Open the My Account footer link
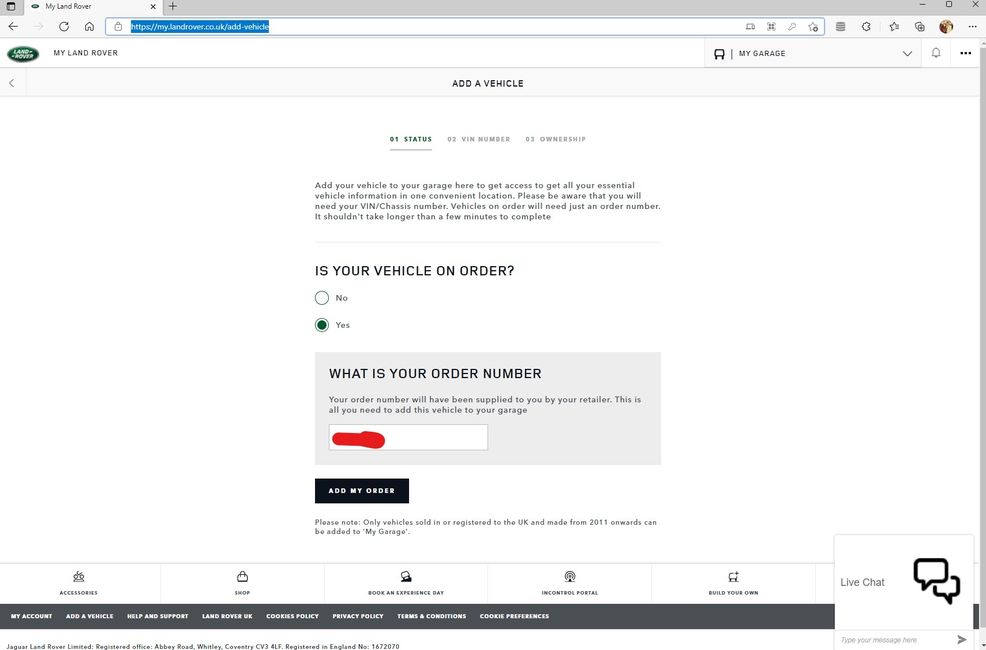Viewport: 986px width, 650px height. [x=31, y=616]
